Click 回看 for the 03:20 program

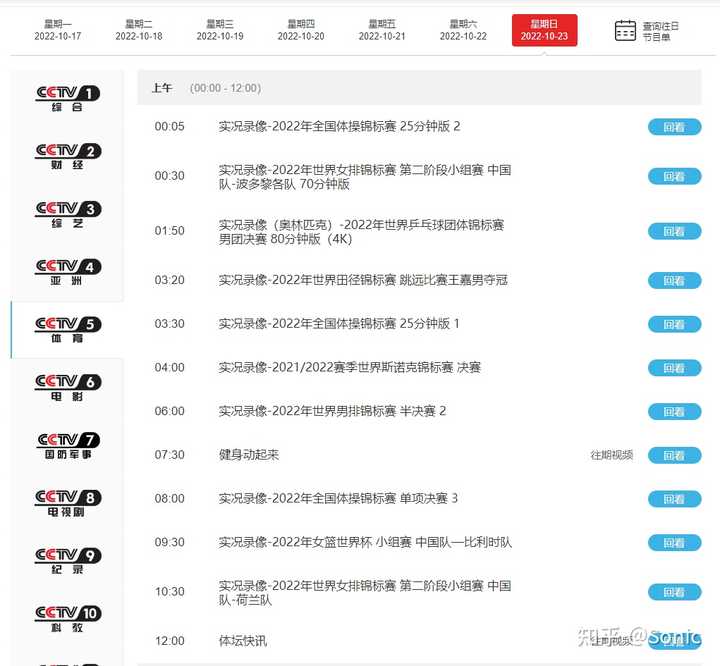675,281
